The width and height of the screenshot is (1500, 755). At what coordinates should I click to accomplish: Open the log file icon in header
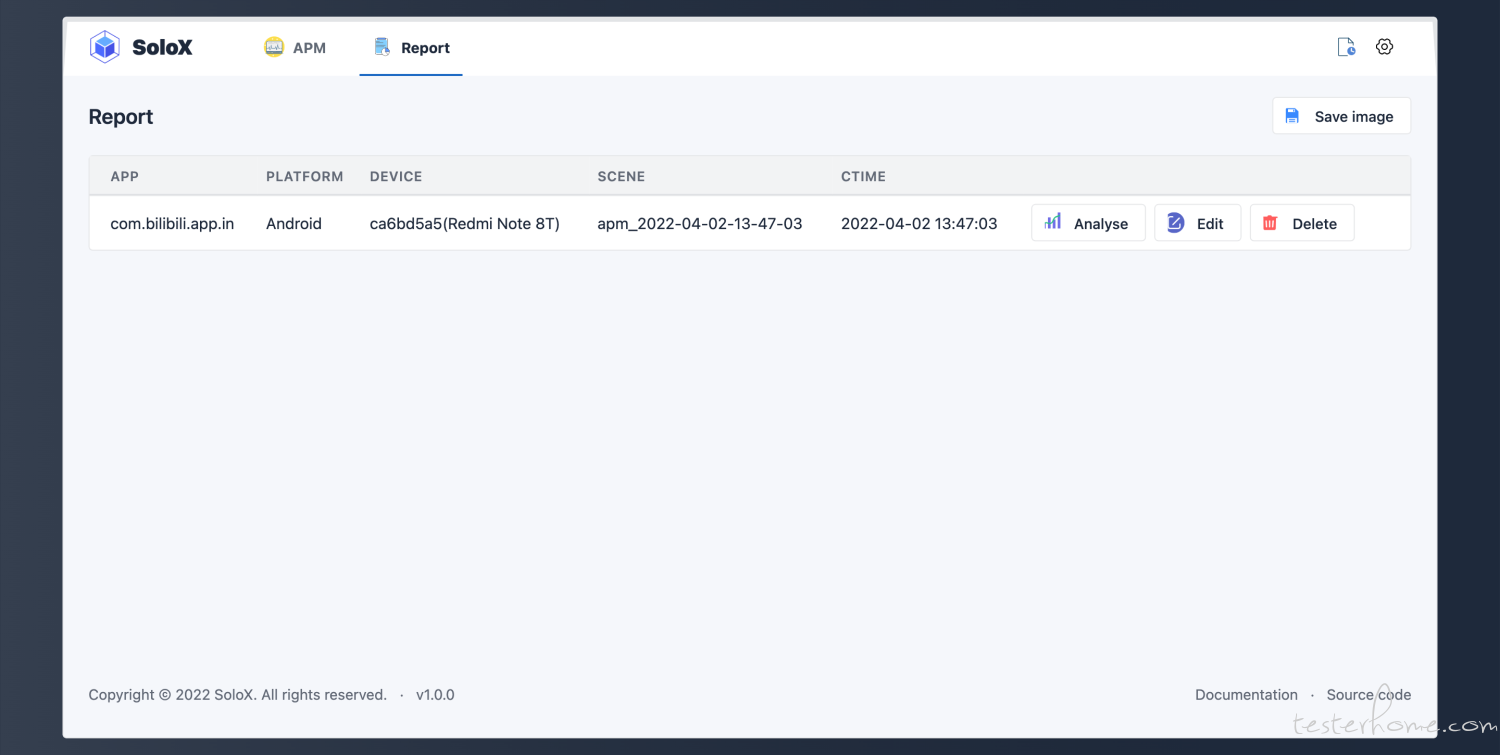point(1346,47)
